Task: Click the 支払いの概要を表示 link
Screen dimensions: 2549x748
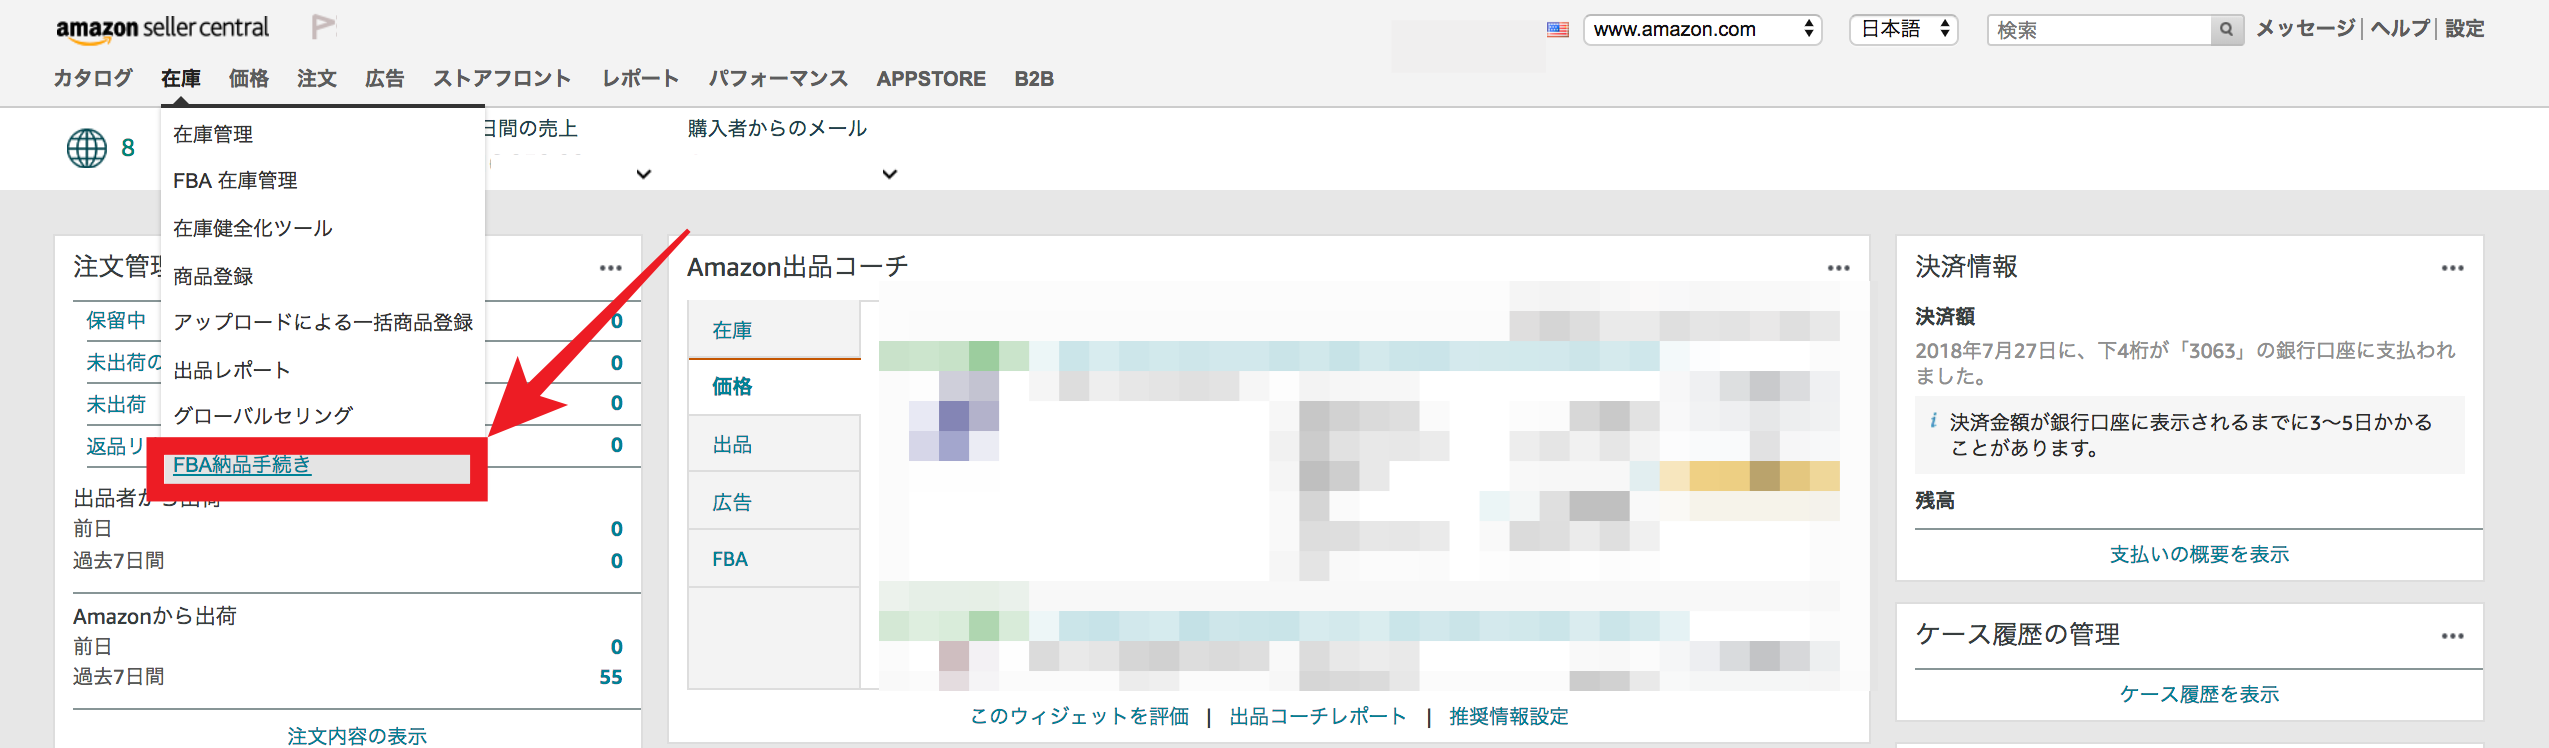Action: [2199, 554]
